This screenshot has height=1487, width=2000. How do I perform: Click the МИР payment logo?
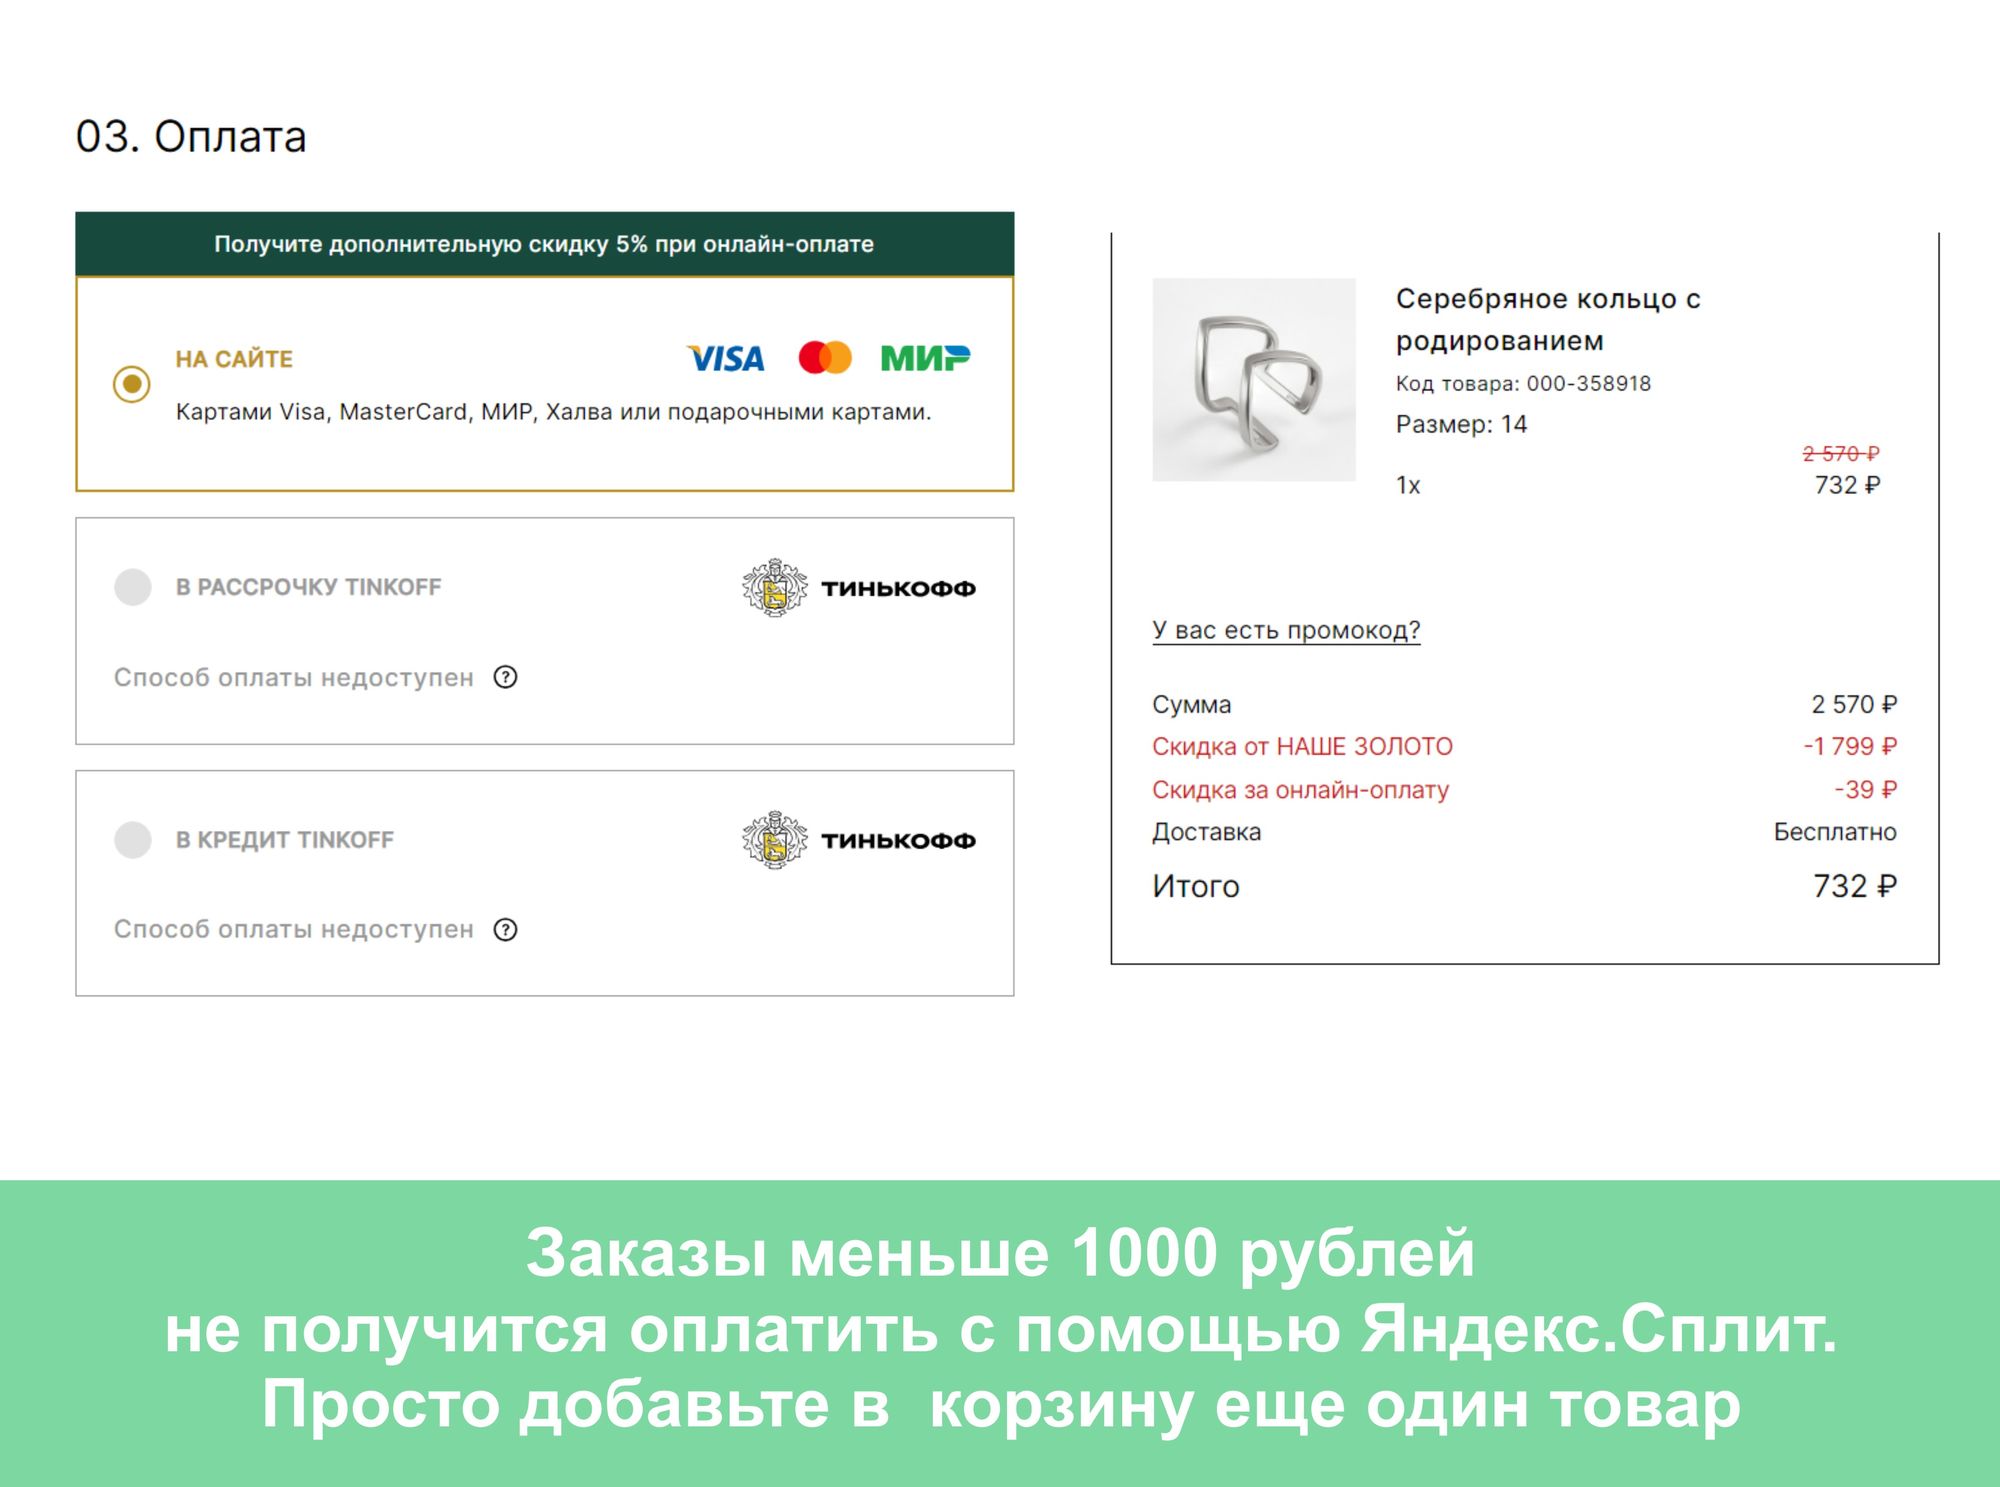[x=925, y=357]
